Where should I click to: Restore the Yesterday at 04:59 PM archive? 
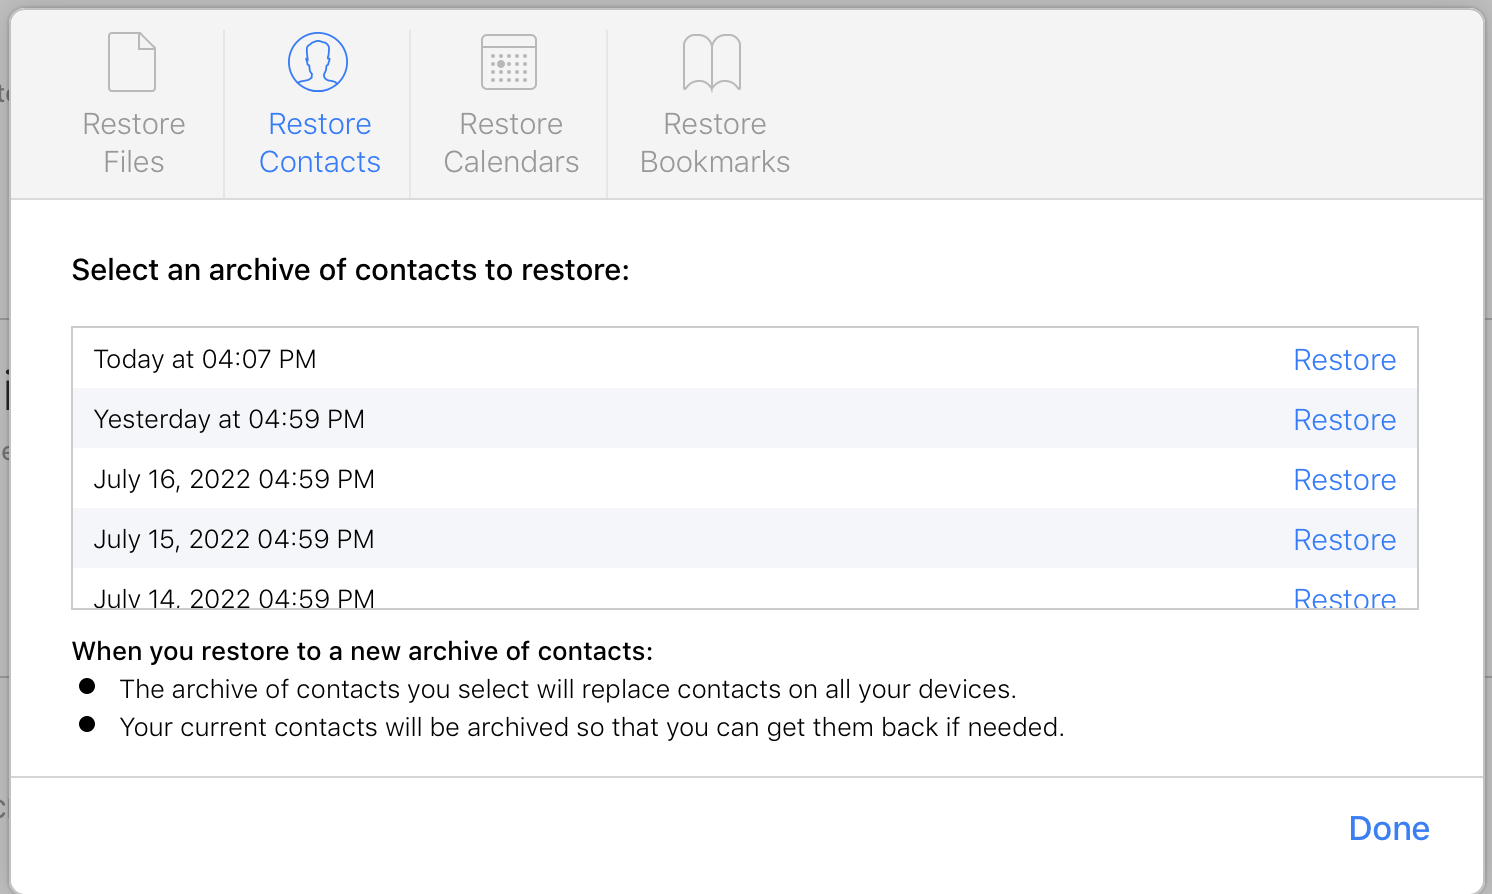coord(1344,420)
